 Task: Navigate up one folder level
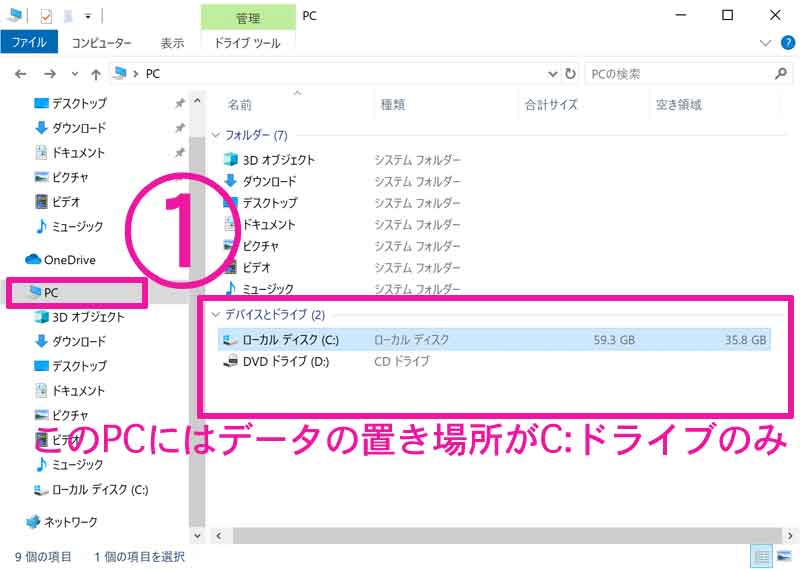[96, 74]
